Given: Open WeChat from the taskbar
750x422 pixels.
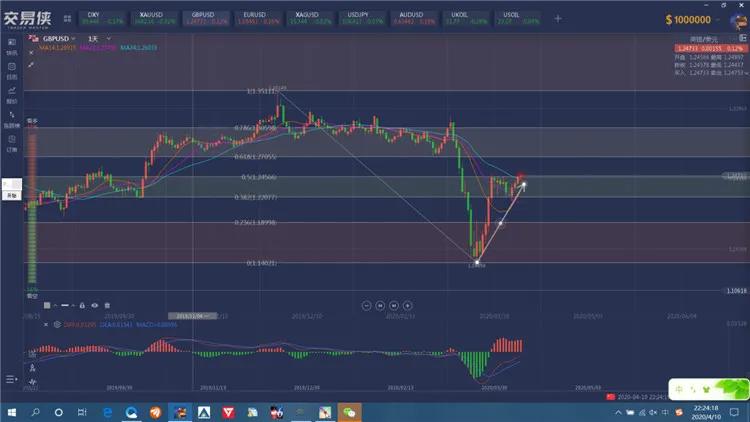Looking at the screenshot, I should pos(349,412).
